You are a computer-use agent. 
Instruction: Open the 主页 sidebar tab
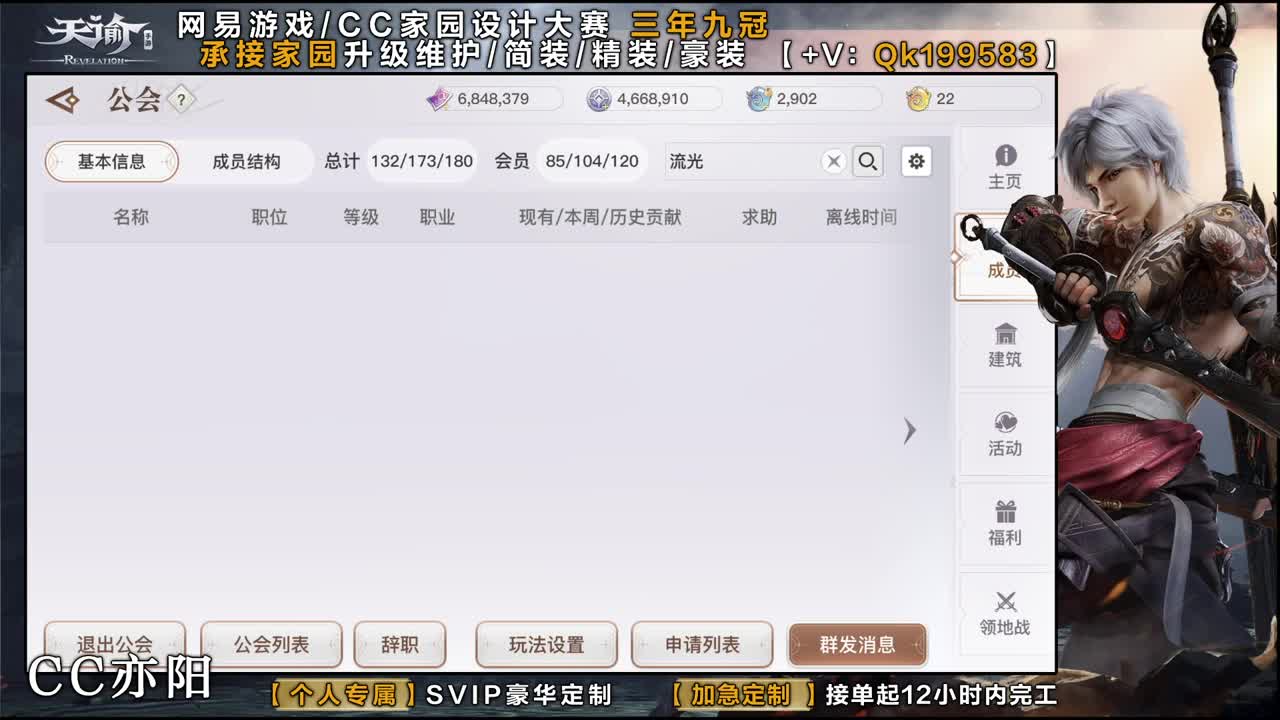[1005, 167]
